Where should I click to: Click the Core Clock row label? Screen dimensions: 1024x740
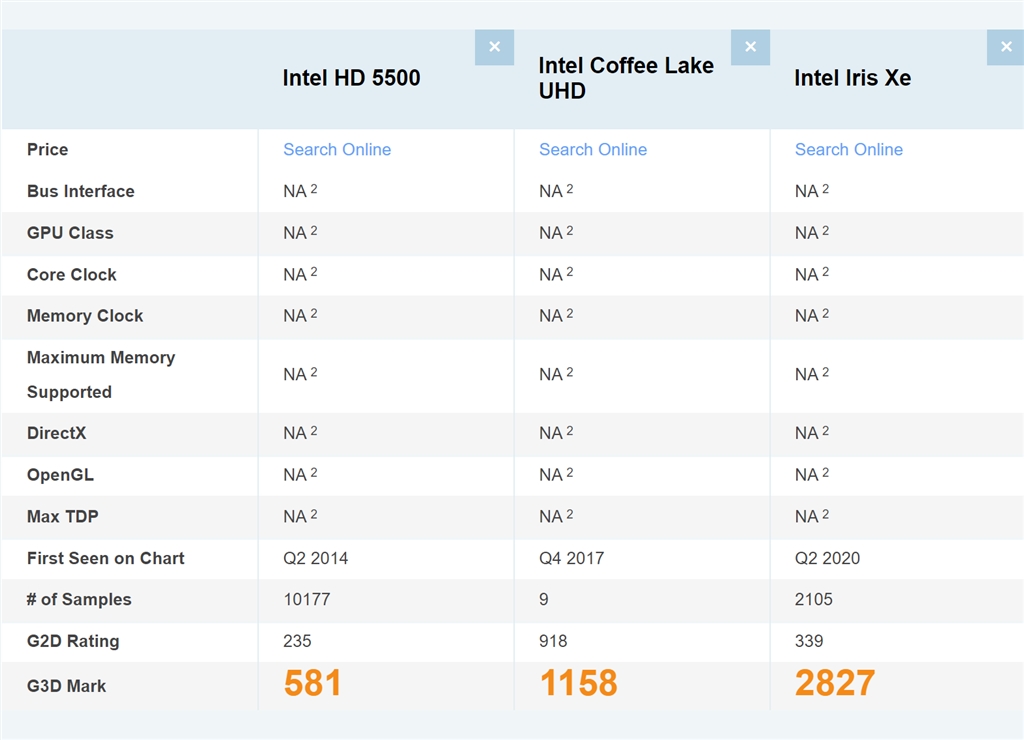[72, 275]
